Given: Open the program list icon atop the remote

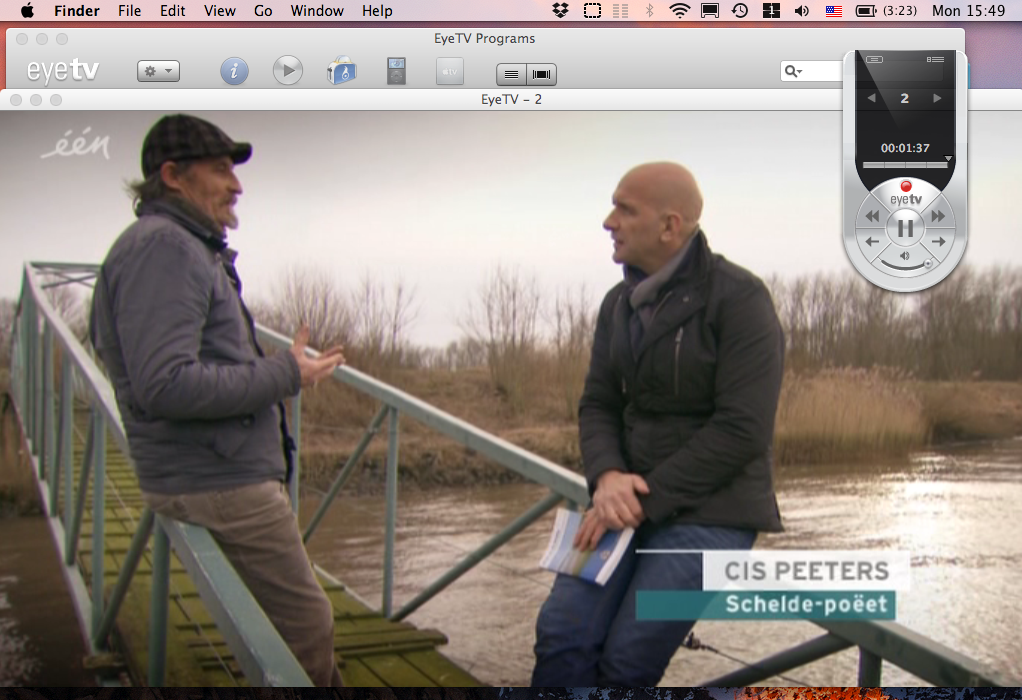Looking at the screenshot, I should [935, 59].
